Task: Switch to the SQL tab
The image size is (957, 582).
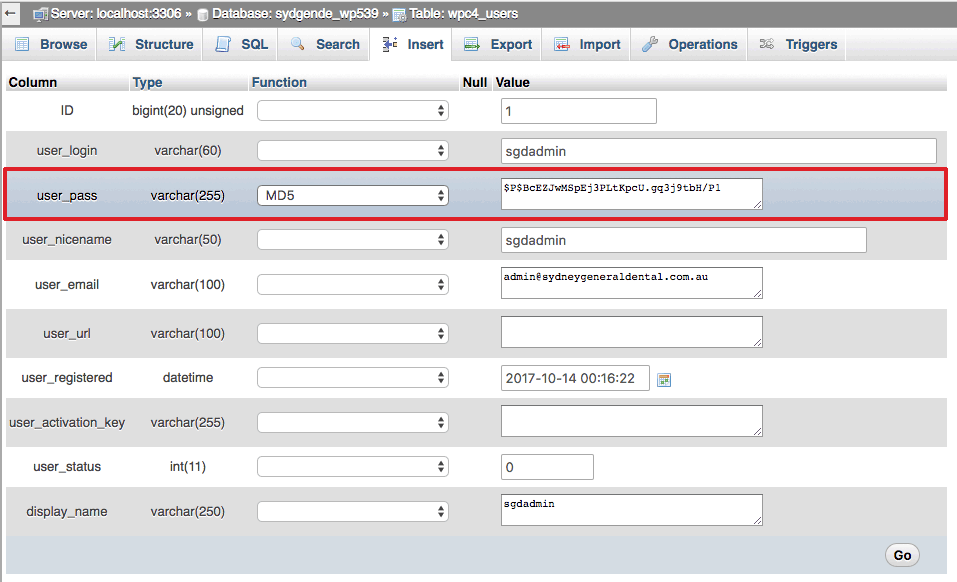Action: click(242, 45)
